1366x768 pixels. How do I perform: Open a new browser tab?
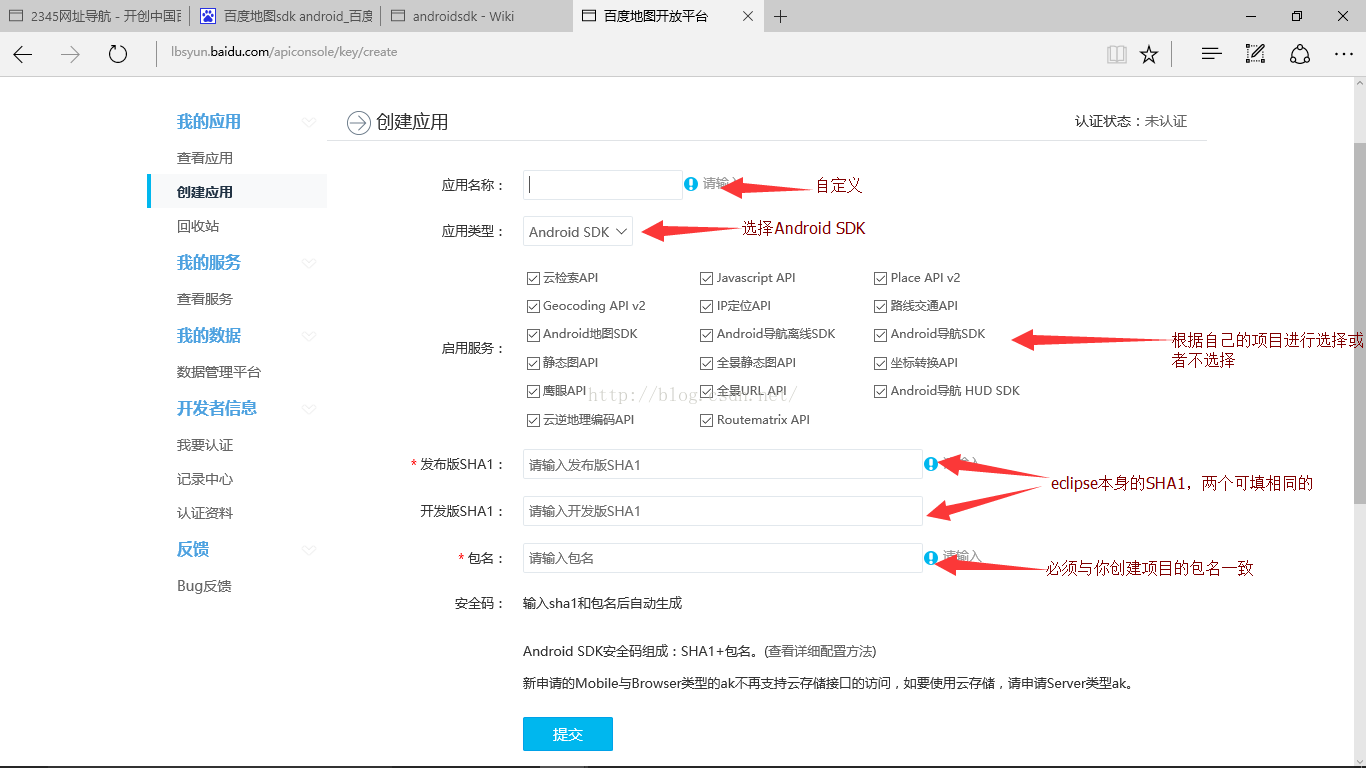pyautogui.click(x=780, y=15)
